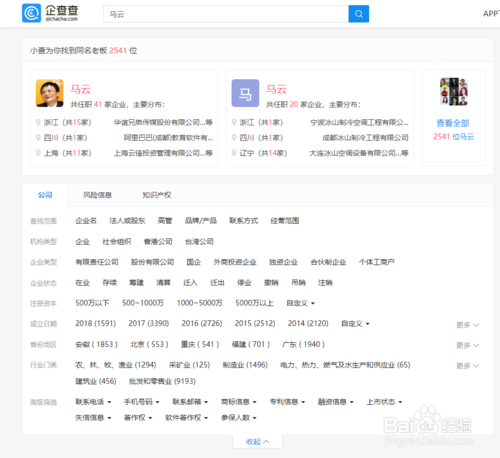The image size is (500, 458).
Task: Filter enterprise status by 在业
Action: coord(83,283)
